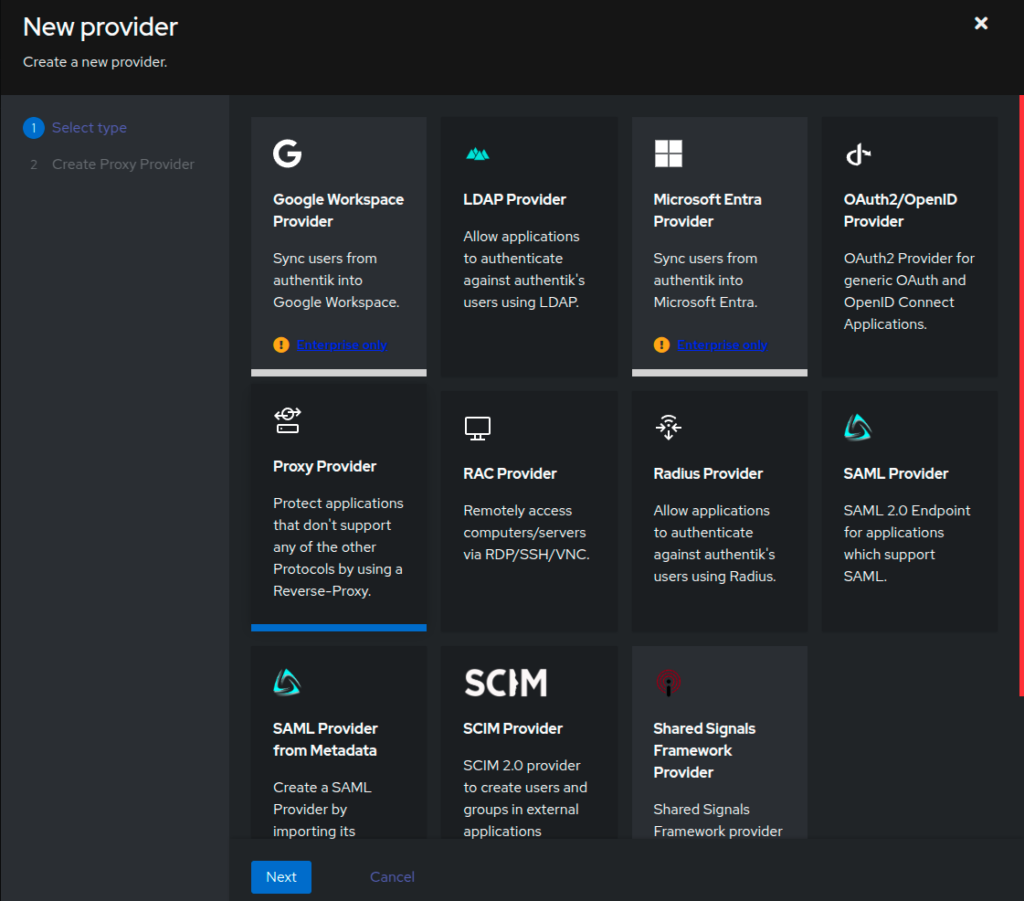Click the Sync users into Microsoft Entra description
This screenshot has width=1024, height=901.
point(706,280)
